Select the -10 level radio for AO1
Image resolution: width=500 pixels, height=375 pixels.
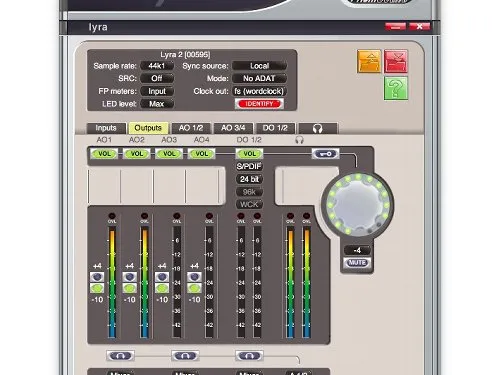click(x=97, y=288)
